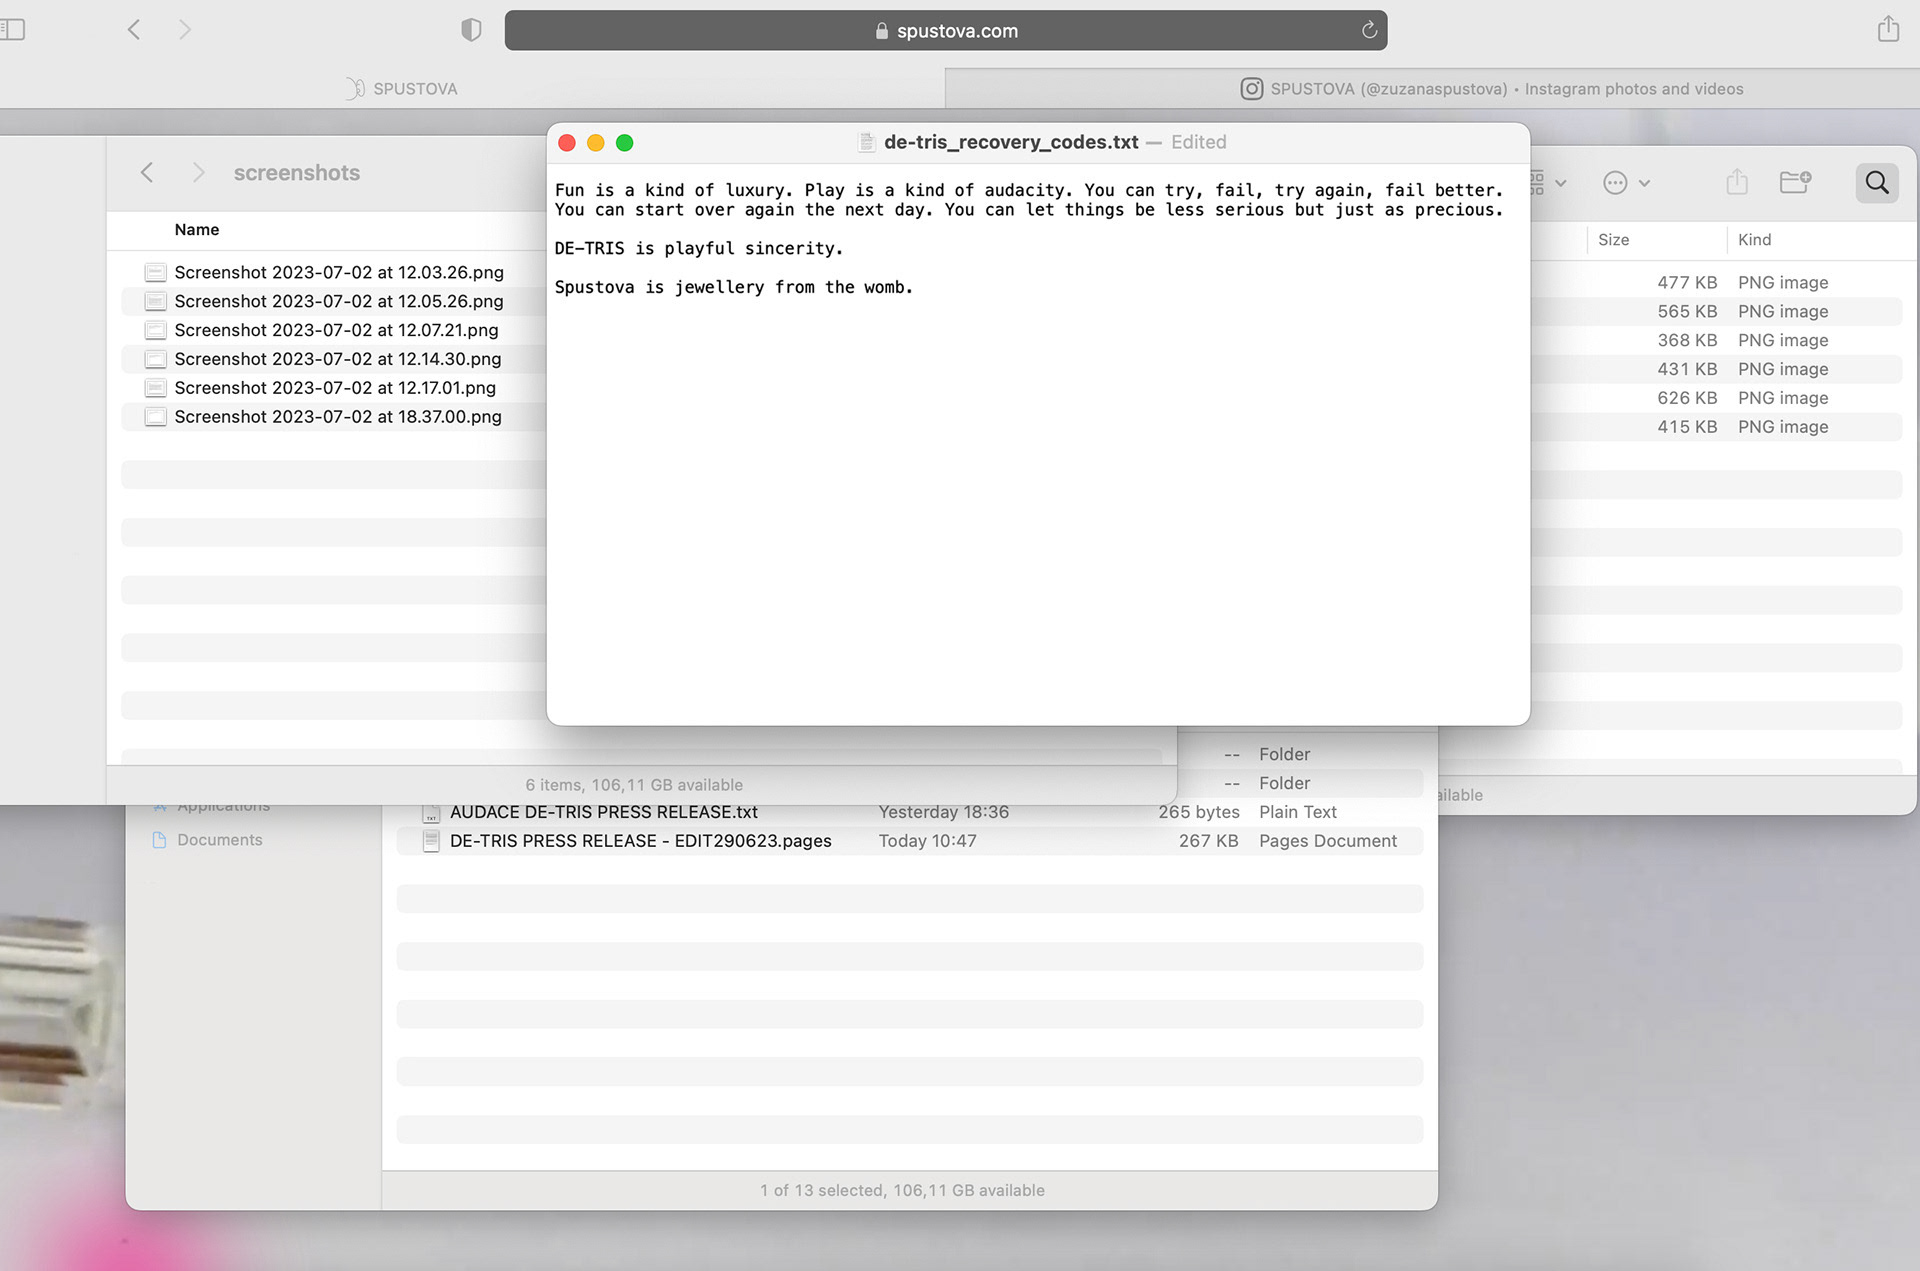The height and width of the screenshot is (1271, 1920).
Task: Click in the first paragraph of text editor
Action: point(1029,199)
